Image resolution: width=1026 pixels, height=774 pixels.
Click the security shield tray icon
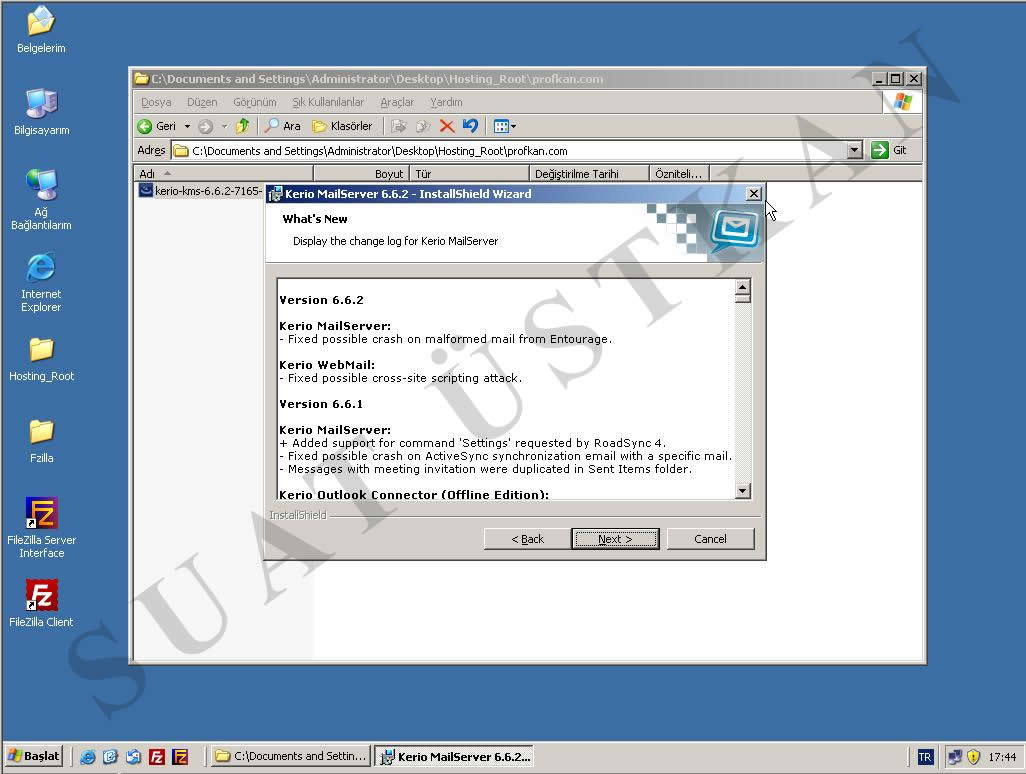[x=974, y=757]
